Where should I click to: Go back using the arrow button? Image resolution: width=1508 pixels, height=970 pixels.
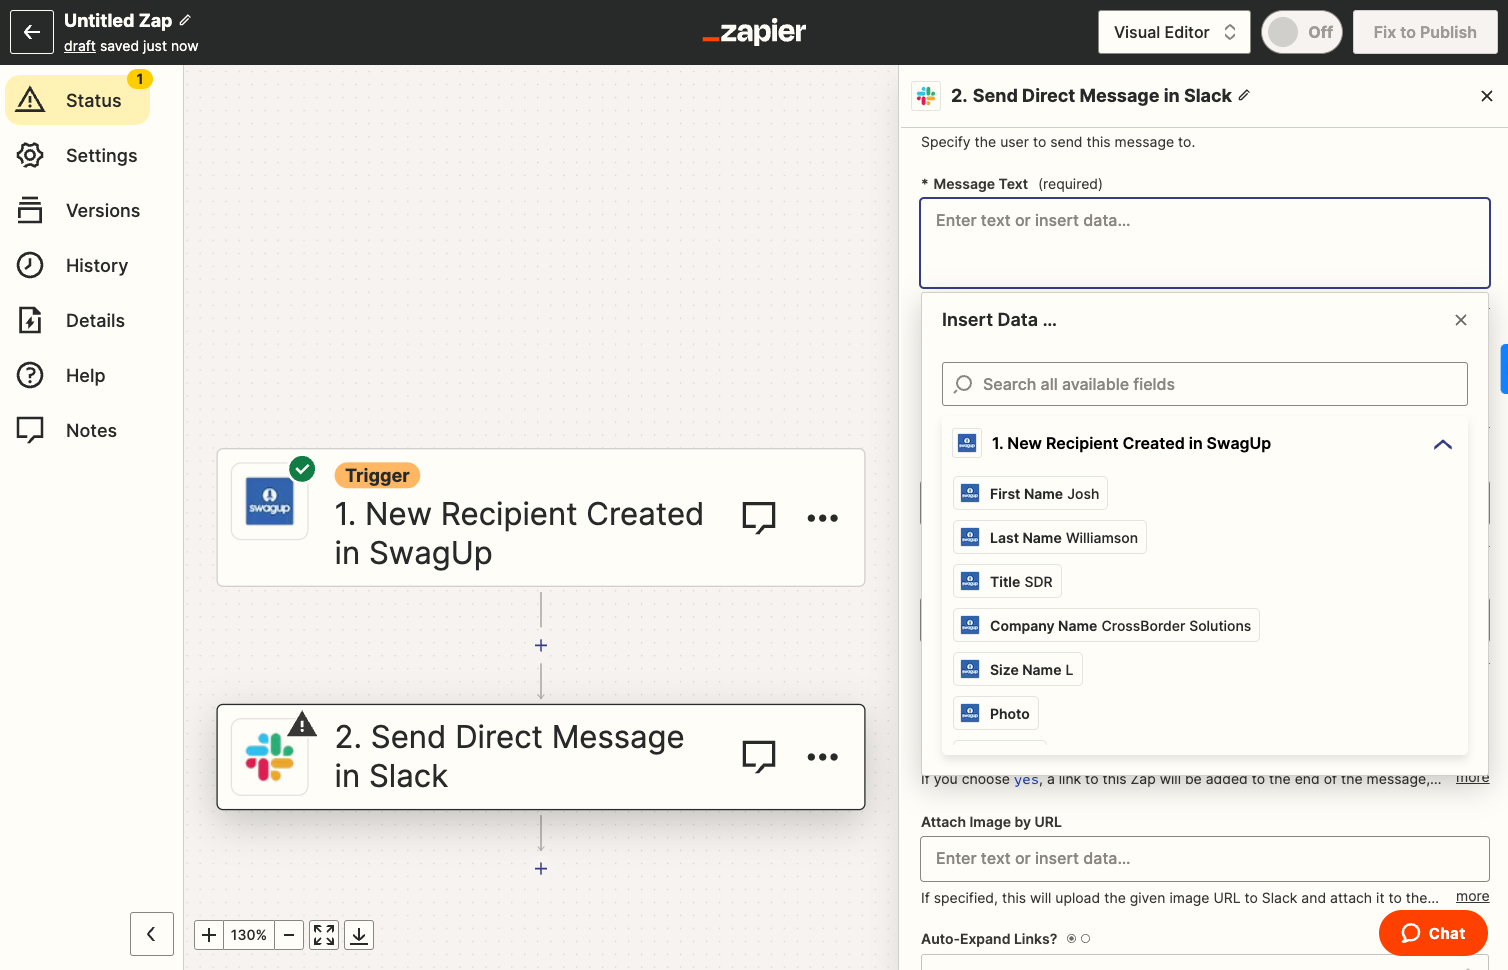click(32, 32)
